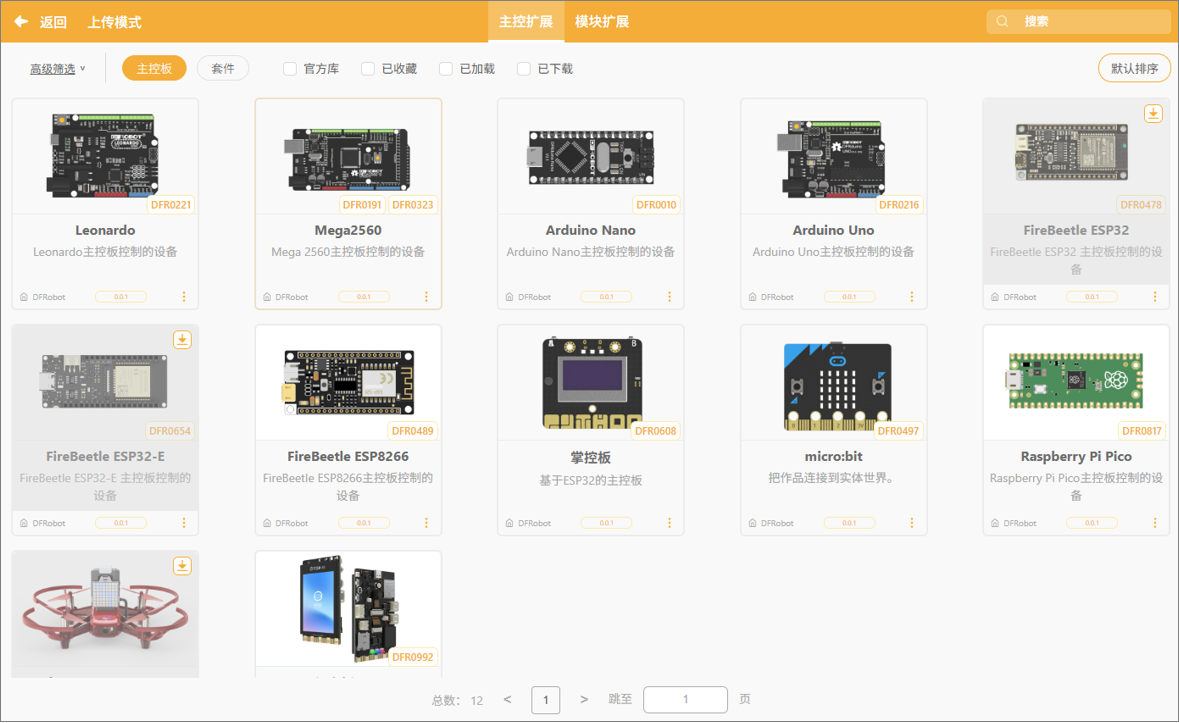Viewport: 1179px width, 723px height.
Task: Open more options for Arduino Uno
Action: tap(912, 297)
